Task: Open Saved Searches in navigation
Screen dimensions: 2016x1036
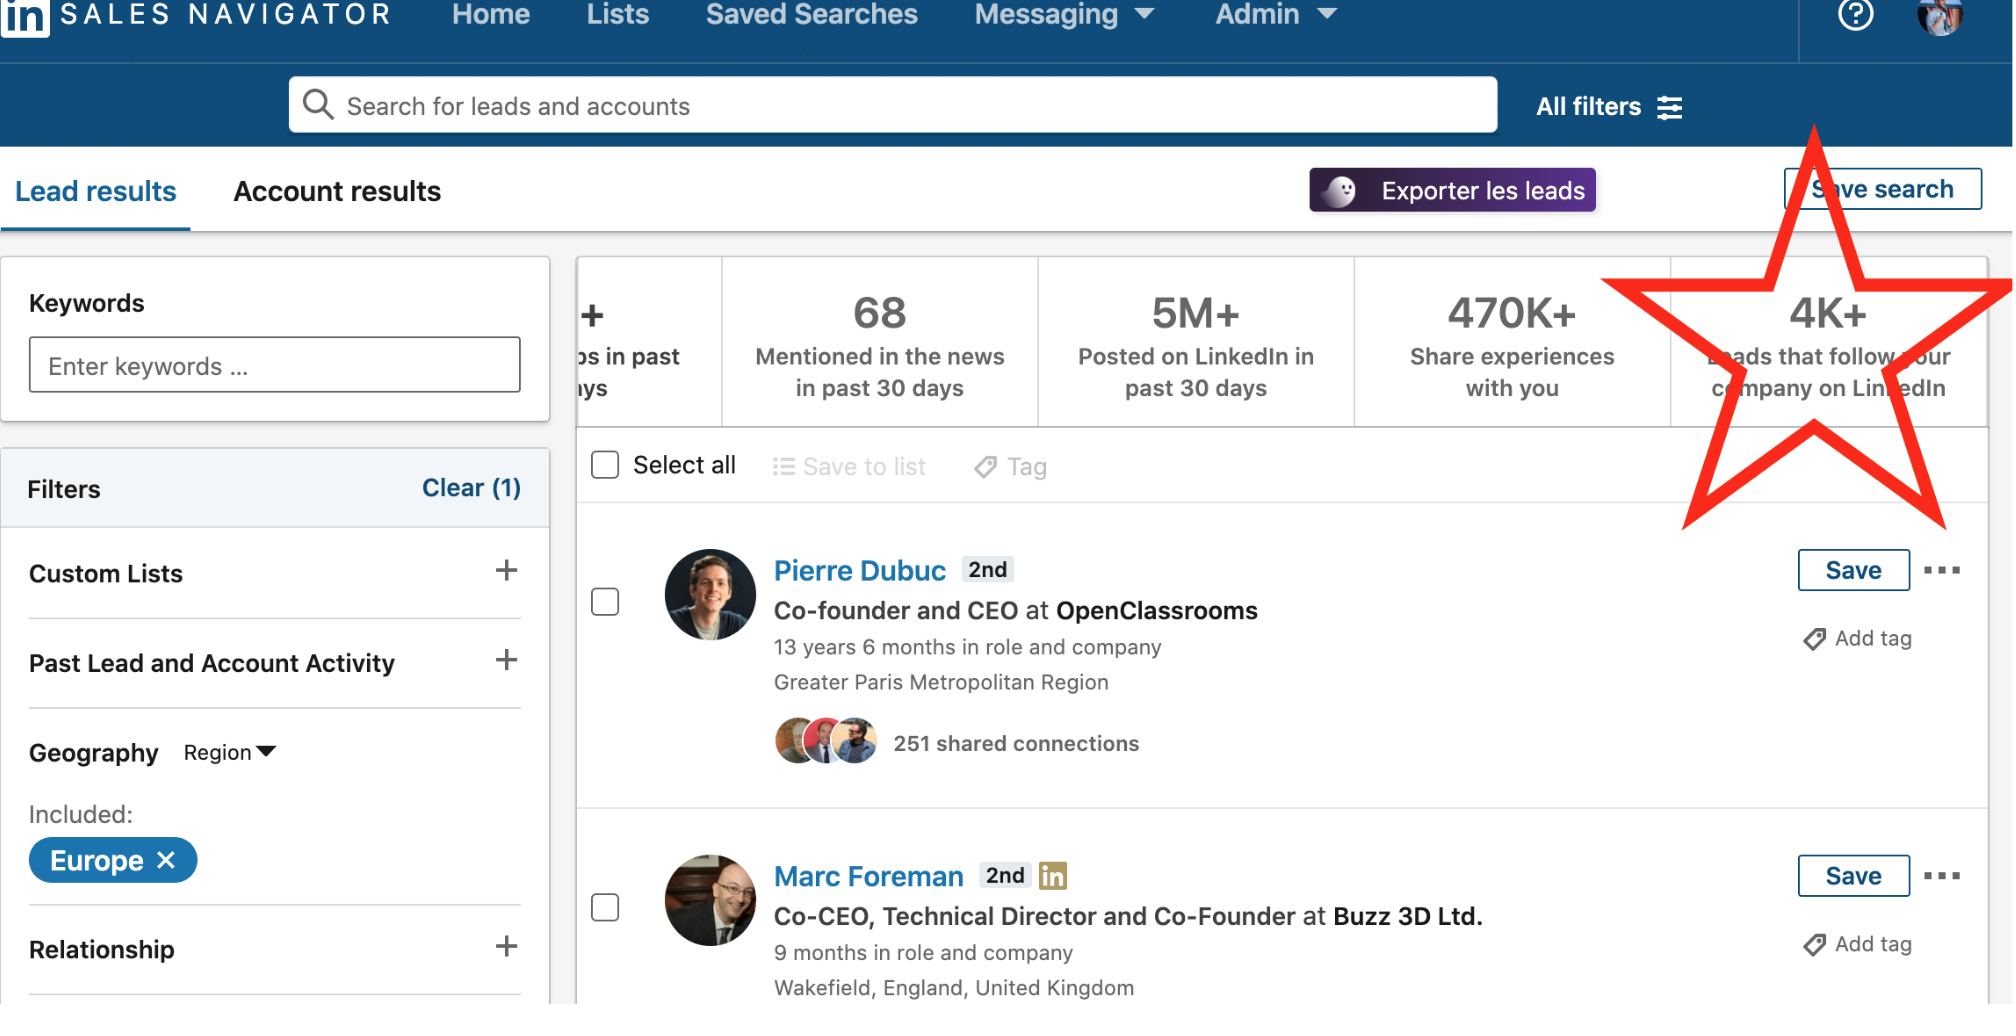Action: [x=812, y=15]
